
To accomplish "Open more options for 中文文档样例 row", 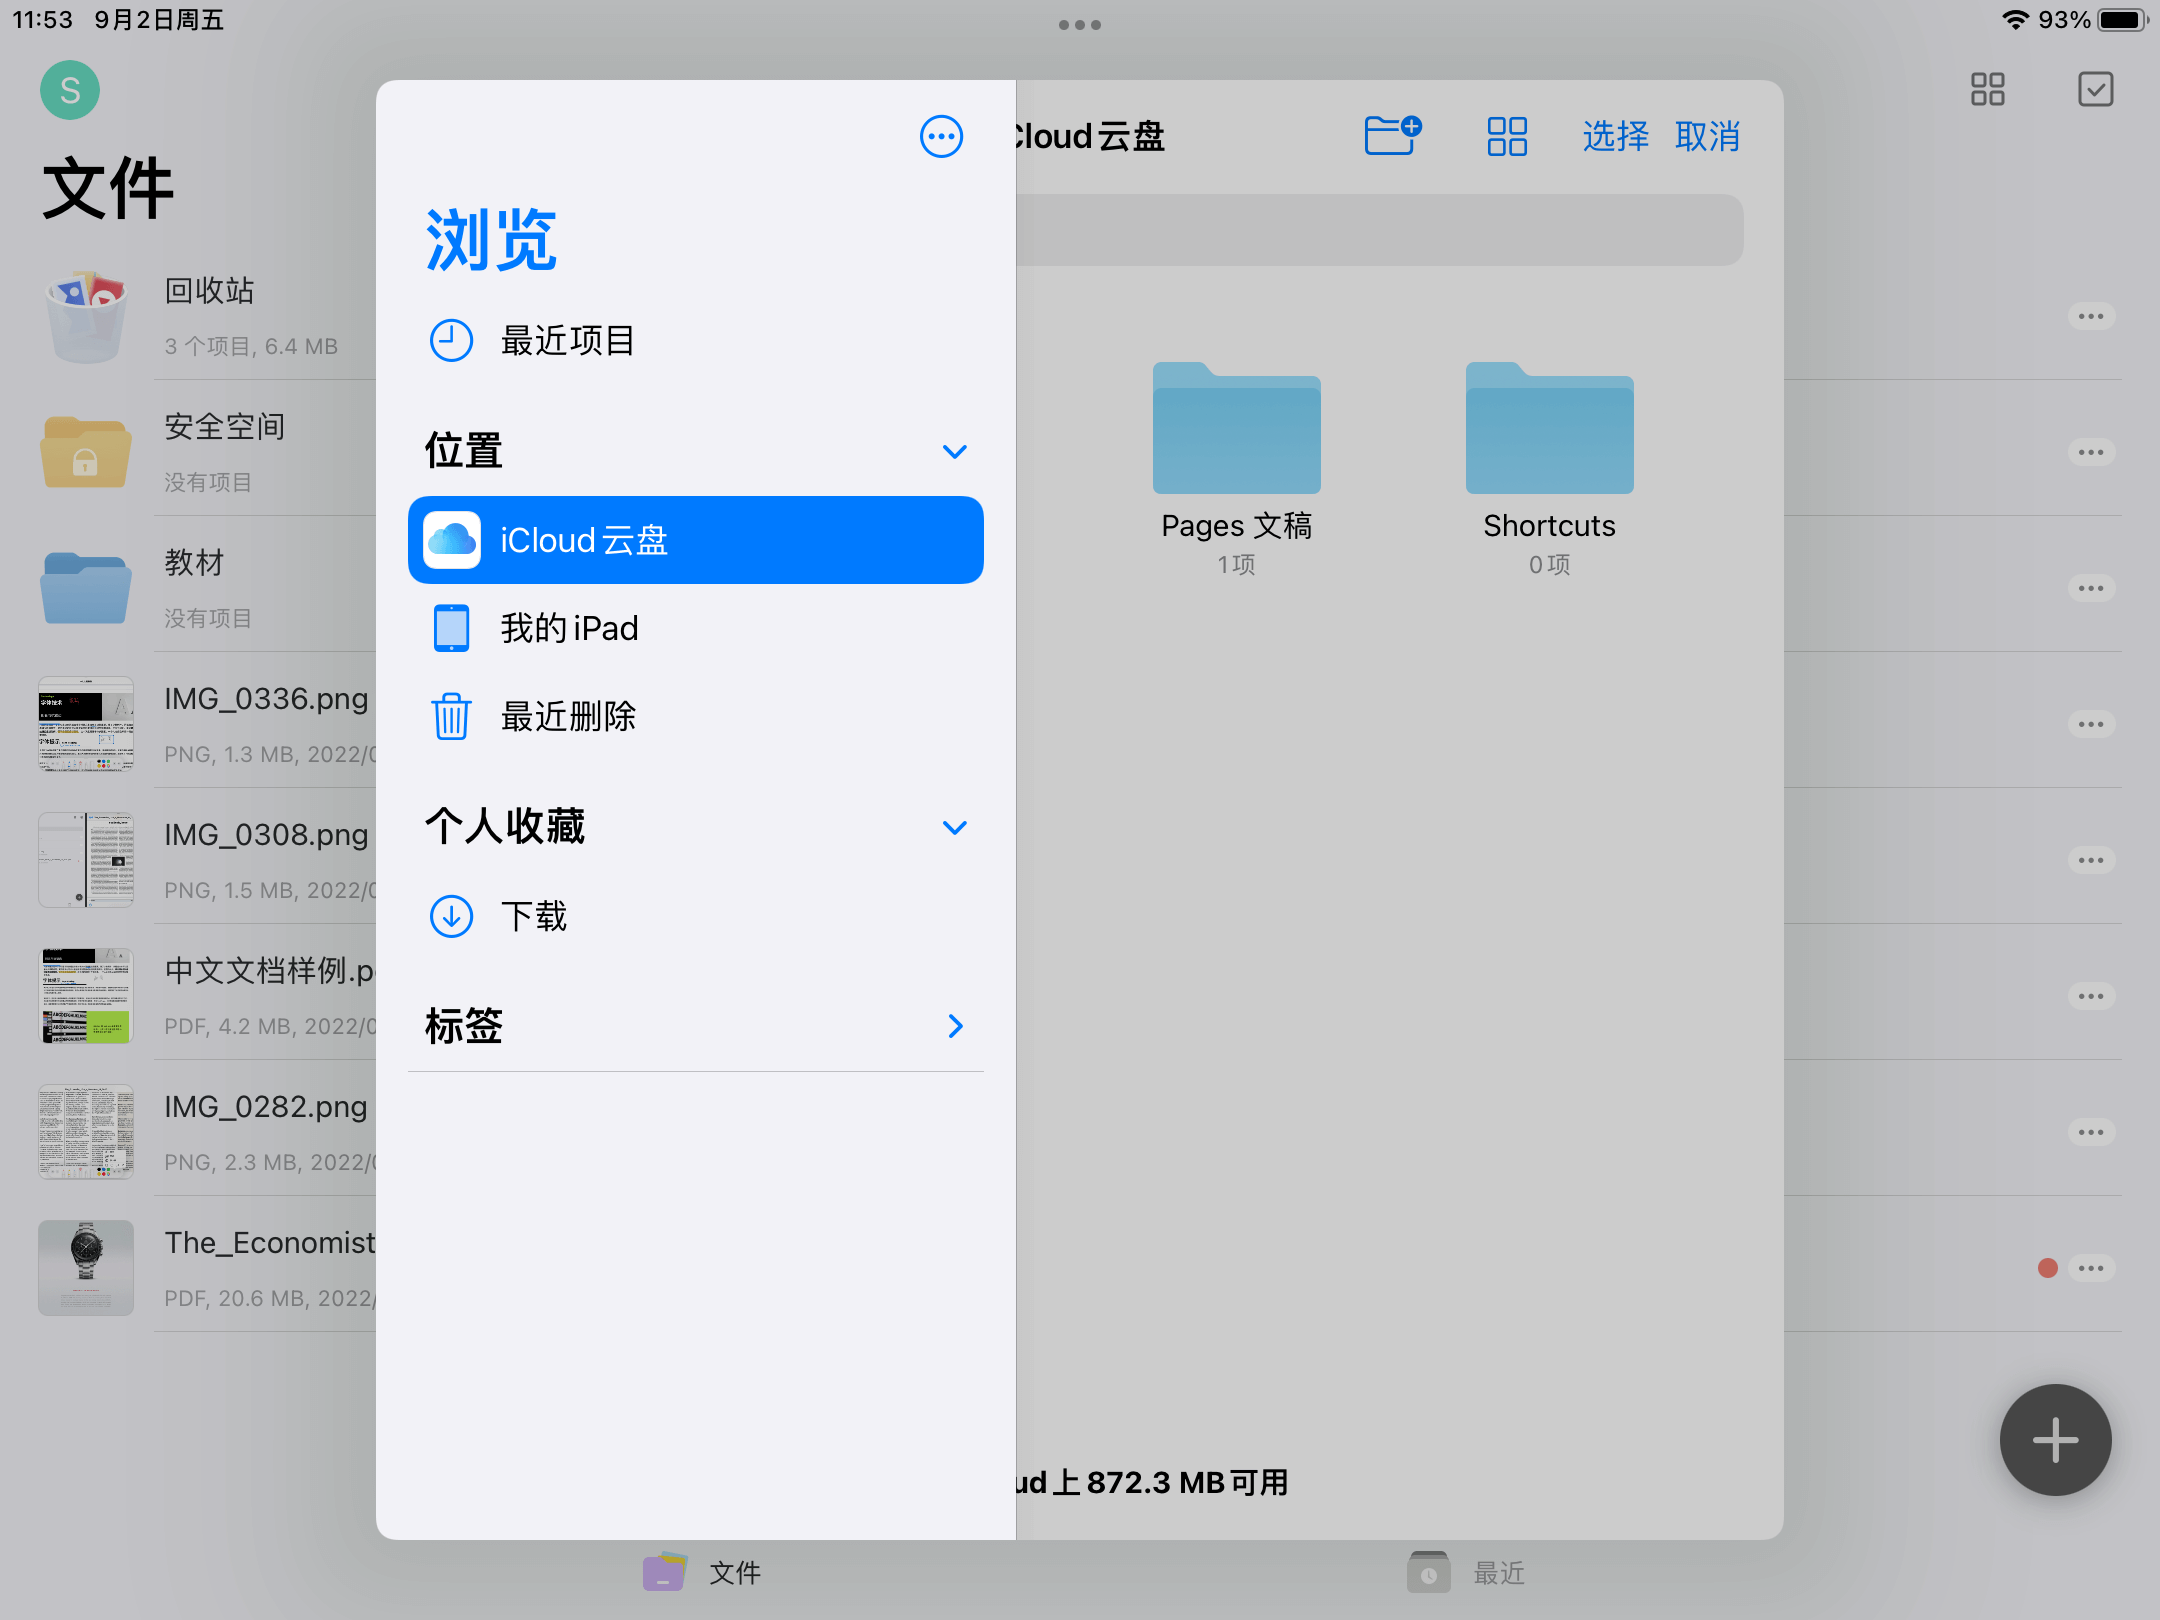I will [x=2091, y=996].
